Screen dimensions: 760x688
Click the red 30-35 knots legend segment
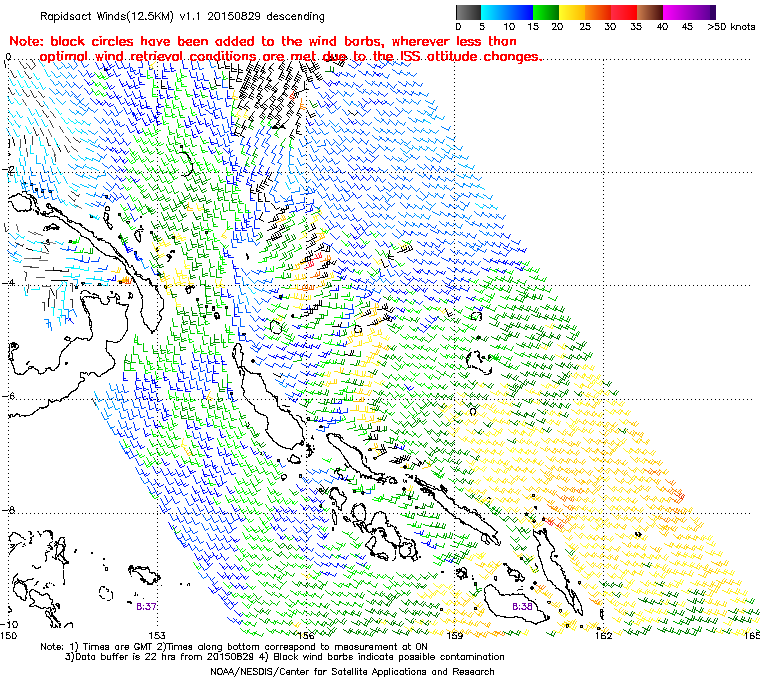coord(624,12)
